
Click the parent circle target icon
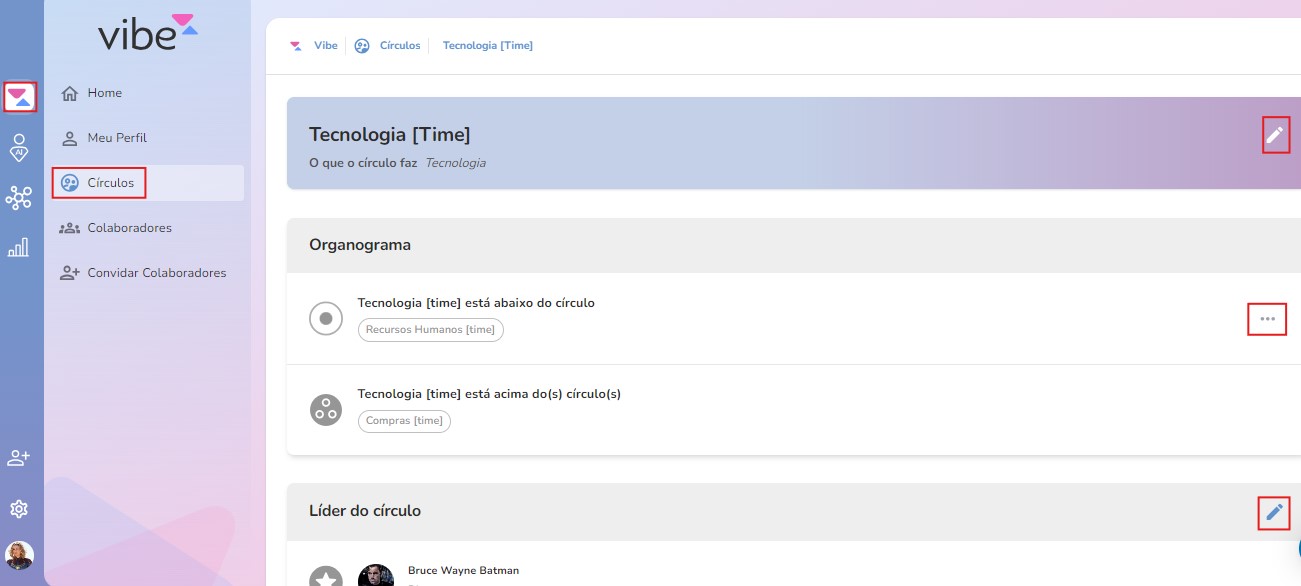pos(326,319)
